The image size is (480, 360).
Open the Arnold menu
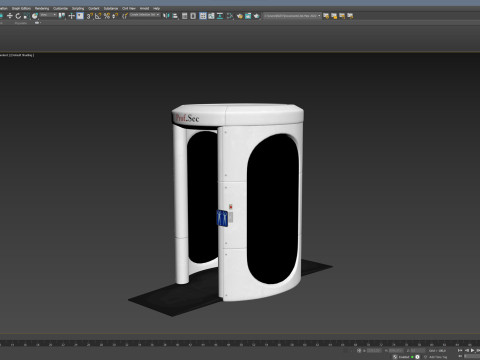click(144, 8)
